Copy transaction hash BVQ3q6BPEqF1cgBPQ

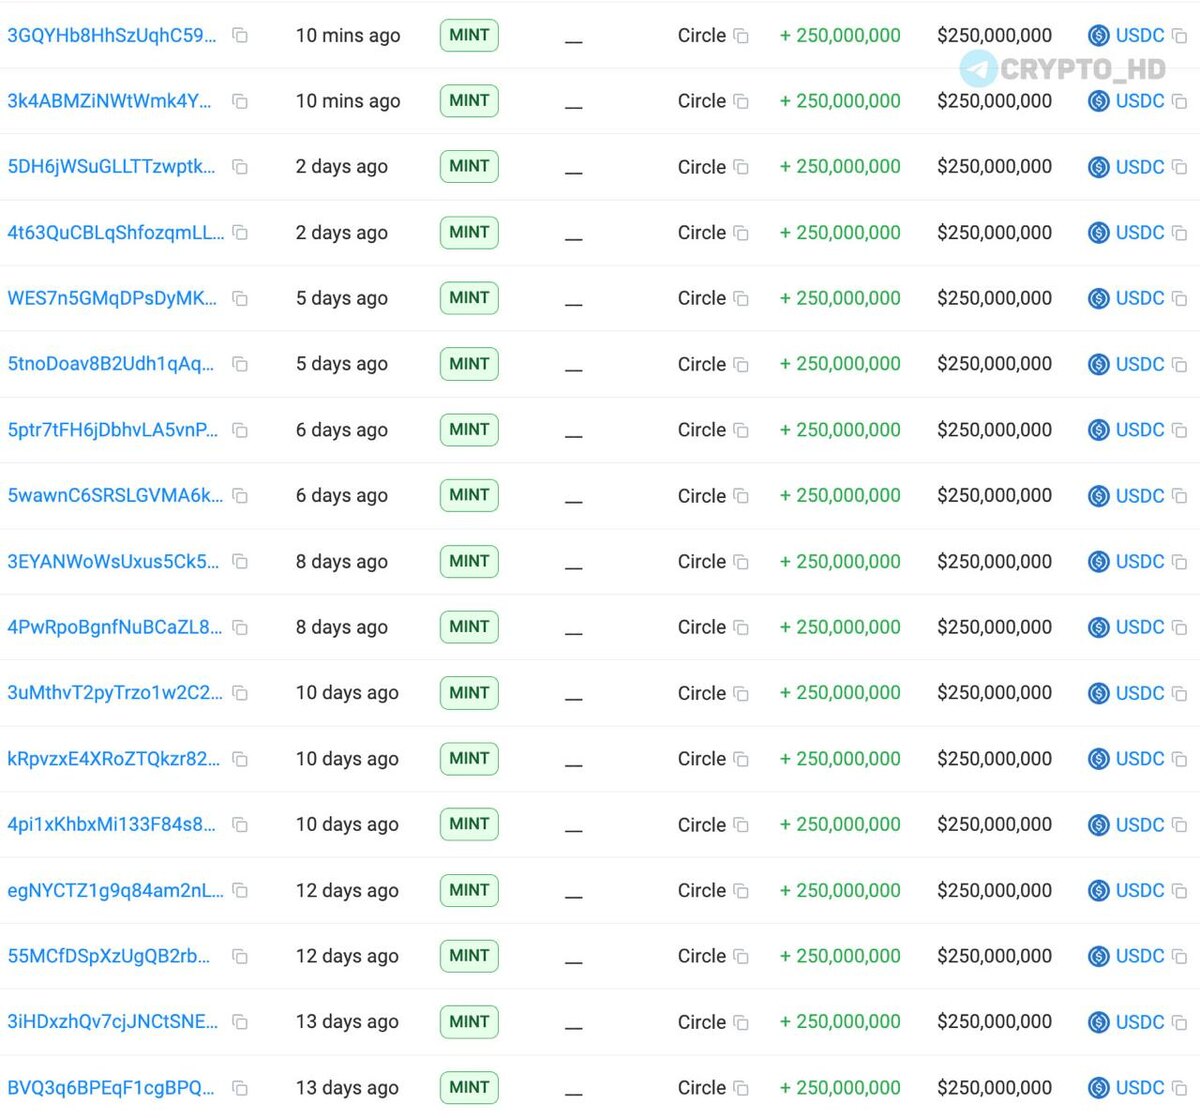240,1087
